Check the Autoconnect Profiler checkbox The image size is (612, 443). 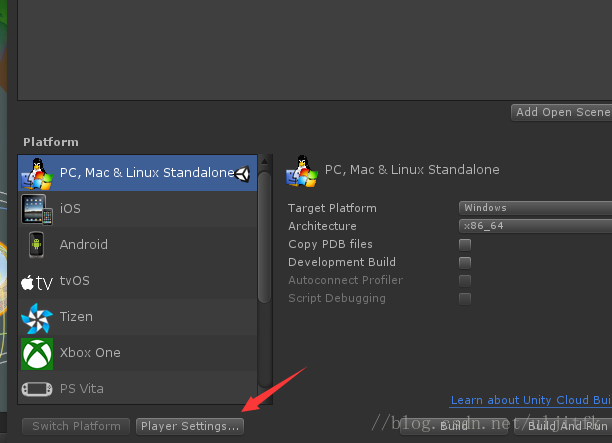point(465,281)
